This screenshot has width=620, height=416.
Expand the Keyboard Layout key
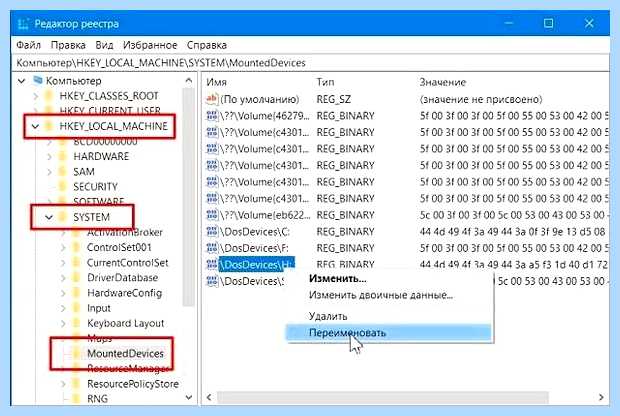[x=63, y=323]
